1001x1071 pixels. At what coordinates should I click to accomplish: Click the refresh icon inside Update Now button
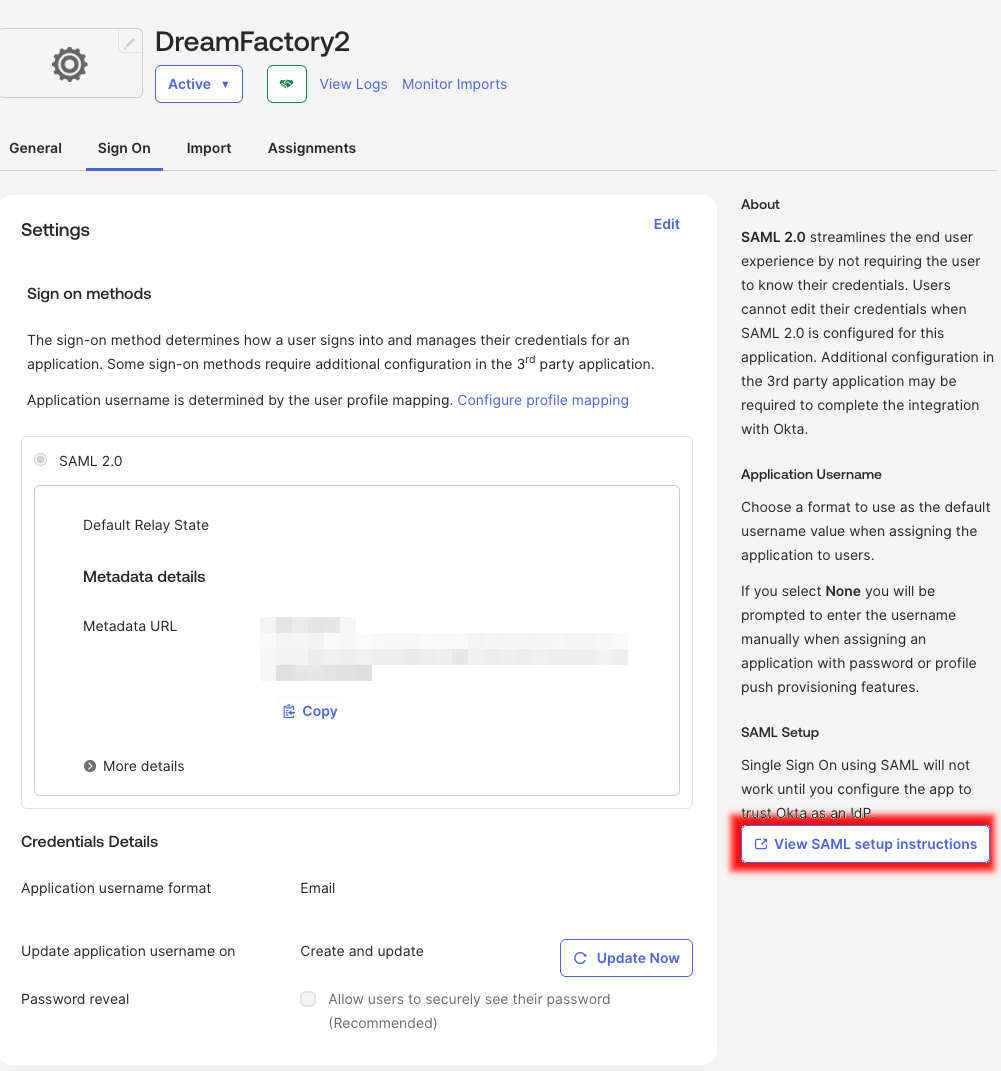(580, 957)
